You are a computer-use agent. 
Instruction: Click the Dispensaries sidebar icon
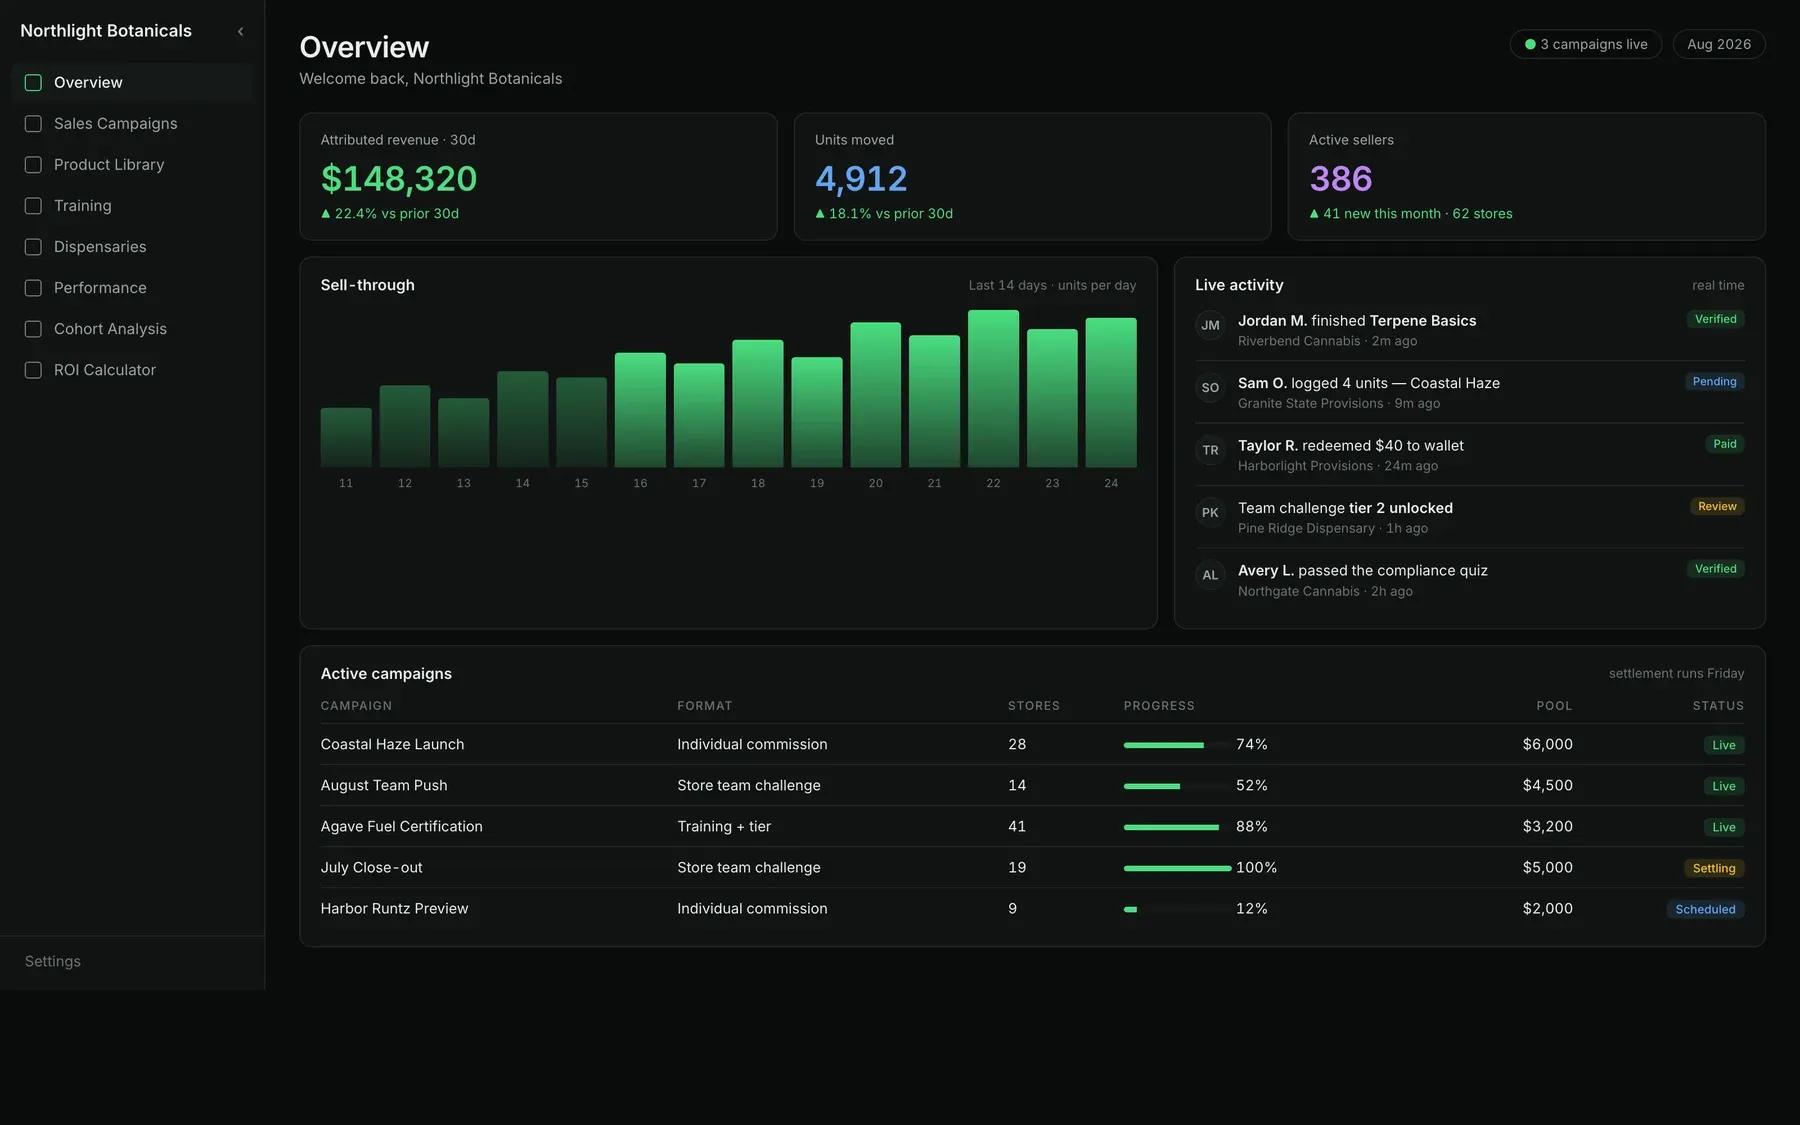tap(33, 247)
